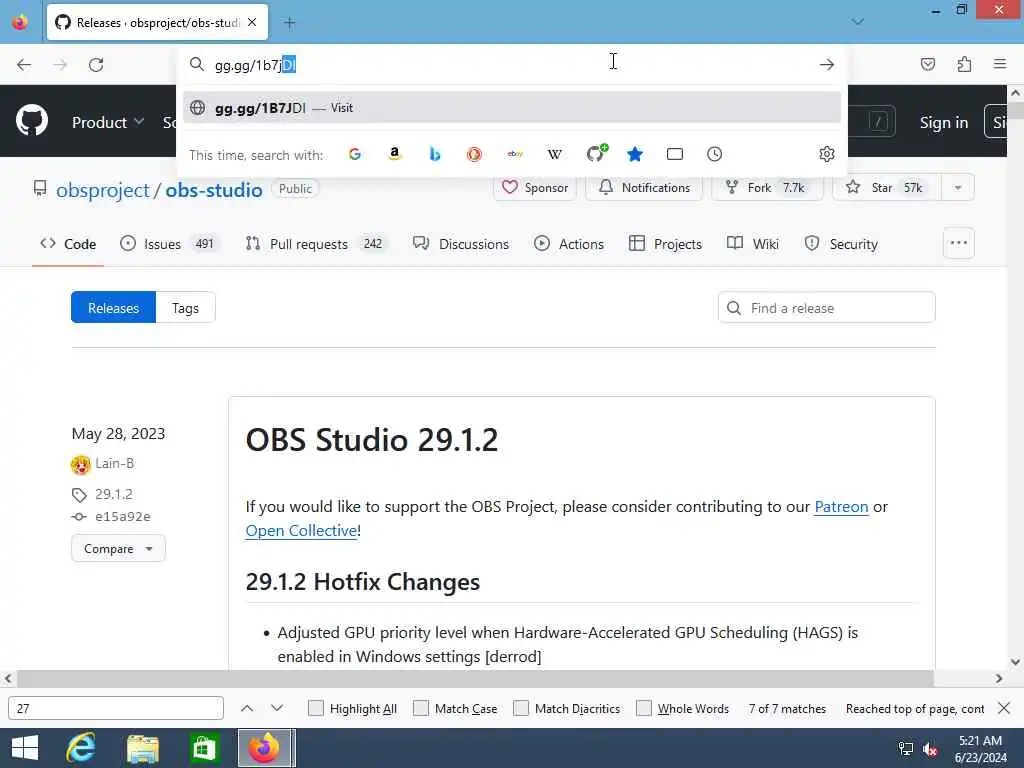Screen dimensions: 1024x768
Task: Select the Releases button
Action: click(x=114, y=308)
